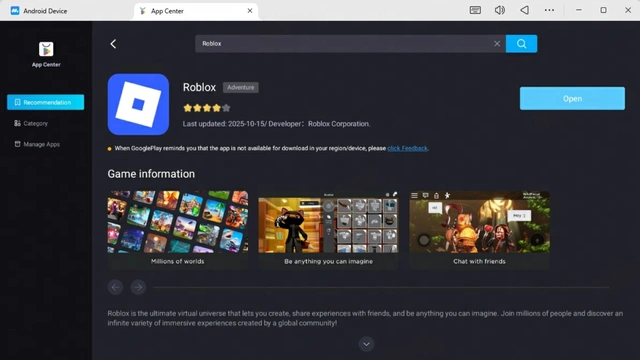Open the Be anything you can imagine screenshot

pos(328,230)
